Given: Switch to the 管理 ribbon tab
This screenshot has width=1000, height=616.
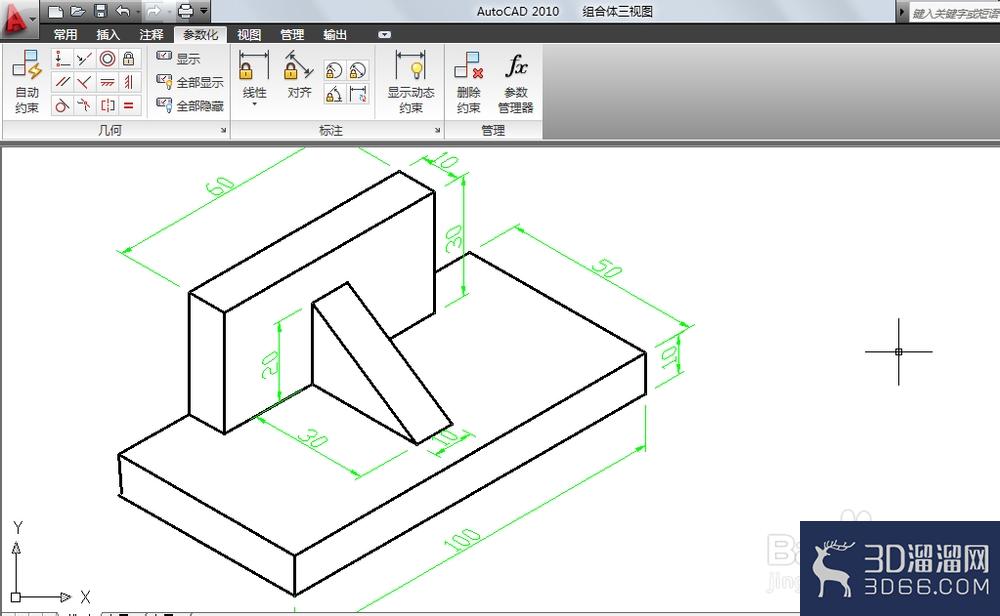Looking at the screenshot, I should pos(292,34).
